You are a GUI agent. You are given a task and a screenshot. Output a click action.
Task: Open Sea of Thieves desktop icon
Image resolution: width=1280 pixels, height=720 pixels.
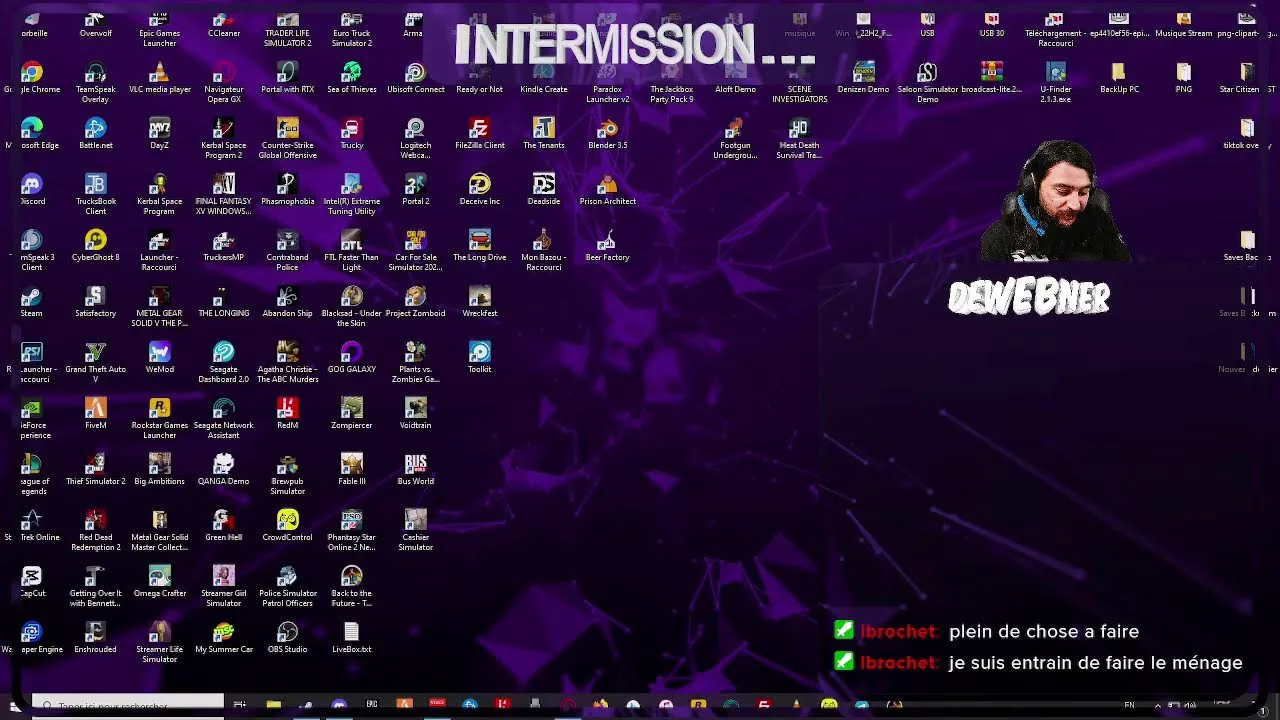(x=351, y=78)
